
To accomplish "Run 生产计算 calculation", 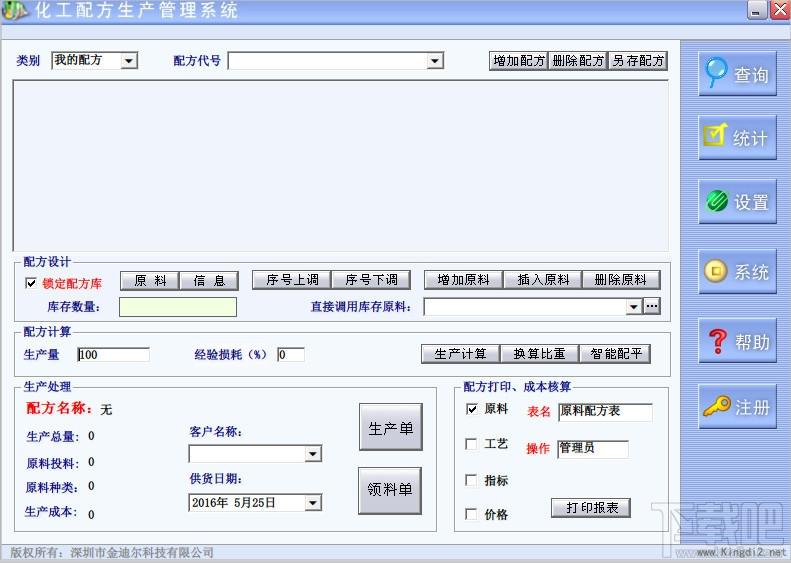I will [x=460, y=354].
